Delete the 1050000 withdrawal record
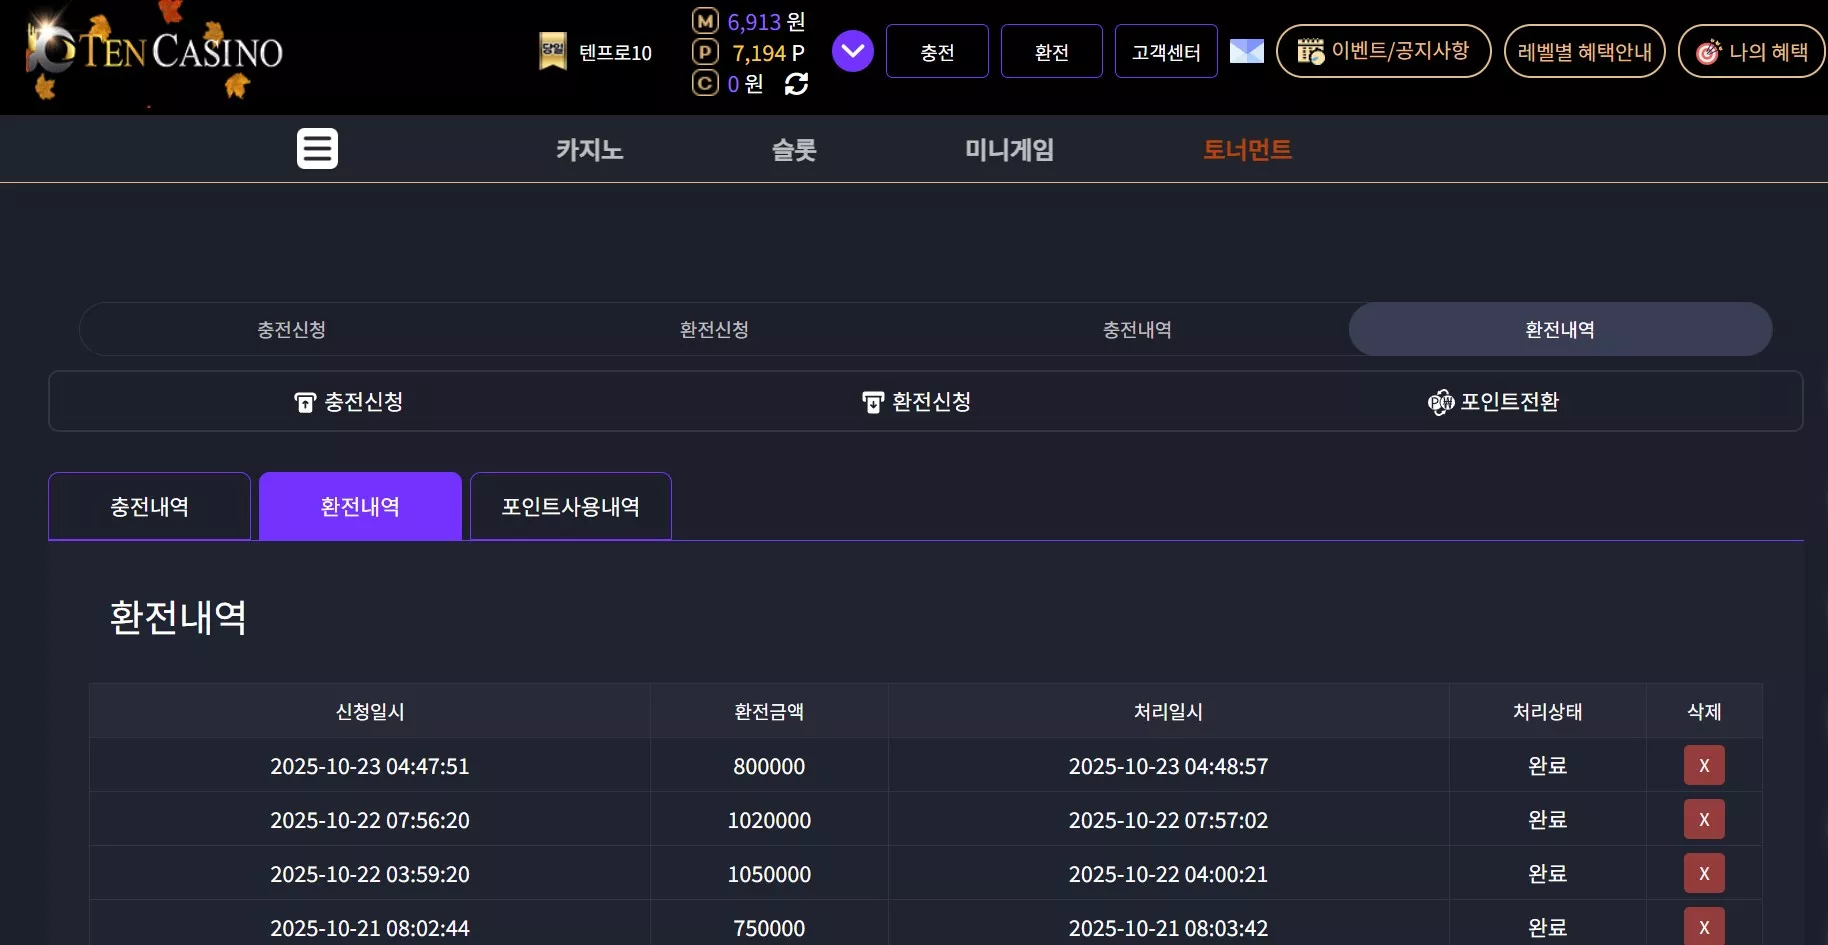This screenshot has width=1828, height=945. pos(1704,873)
